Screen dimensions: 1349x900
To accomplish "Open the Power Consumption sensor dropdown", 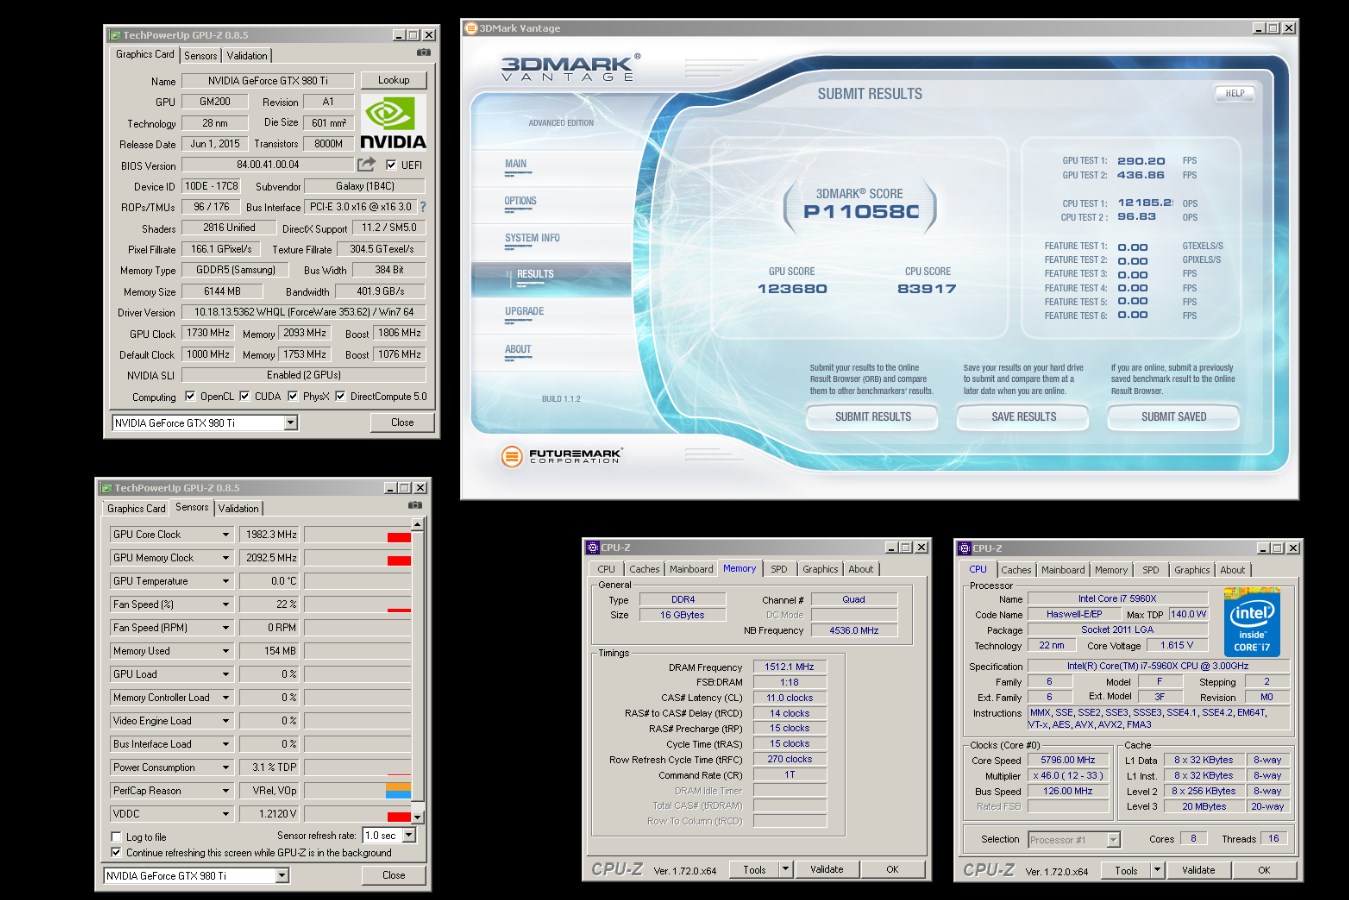I will pyautogui.click(x=226, y=767).
